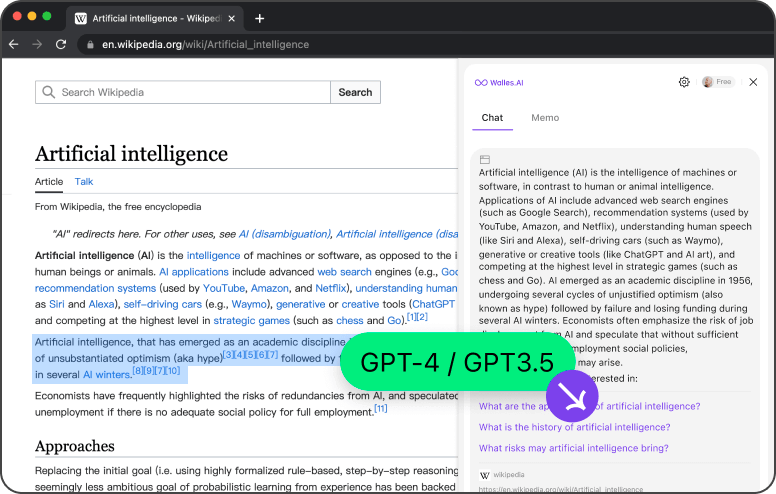776x494 pixels.
Task: Open a new browser tab
Action: pyautogui.click(x=260, y=18)
